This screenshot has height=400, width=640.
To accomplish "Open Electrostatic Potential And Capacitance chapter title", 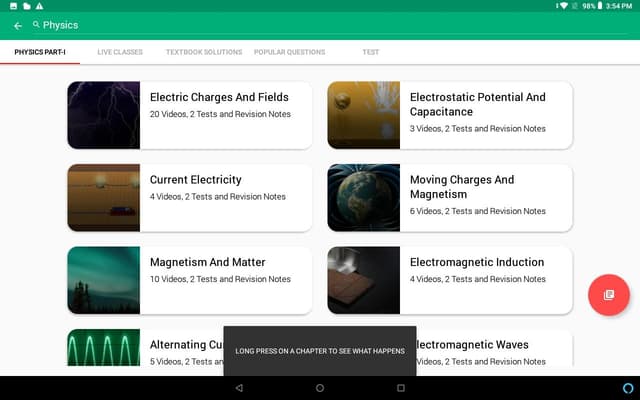I will 478,104.
